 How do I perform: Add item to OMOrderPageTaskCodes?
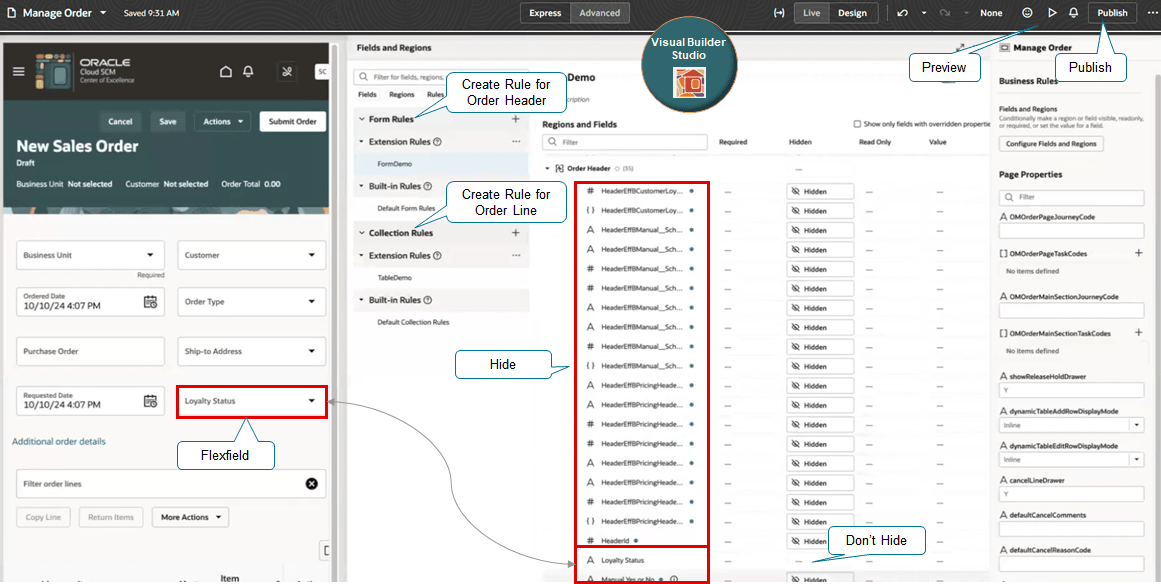(1139, 253)
